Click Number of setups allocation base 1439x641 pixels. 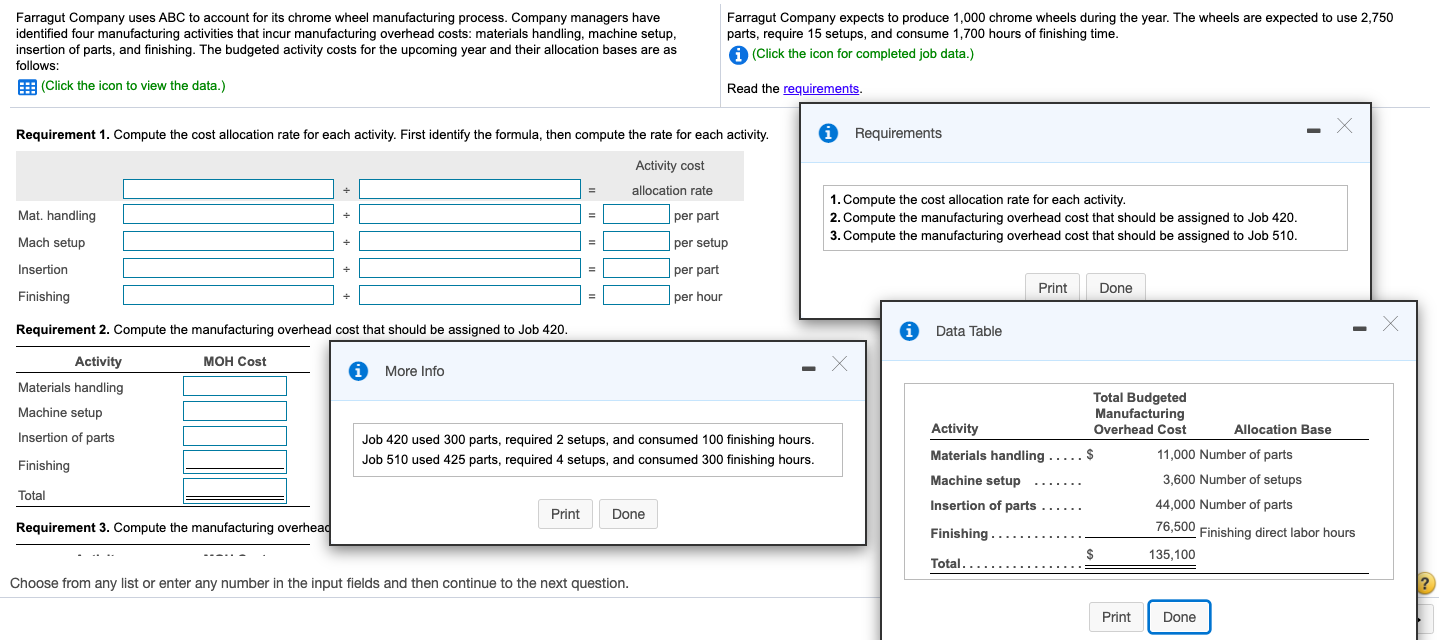tap(1250, 480)
